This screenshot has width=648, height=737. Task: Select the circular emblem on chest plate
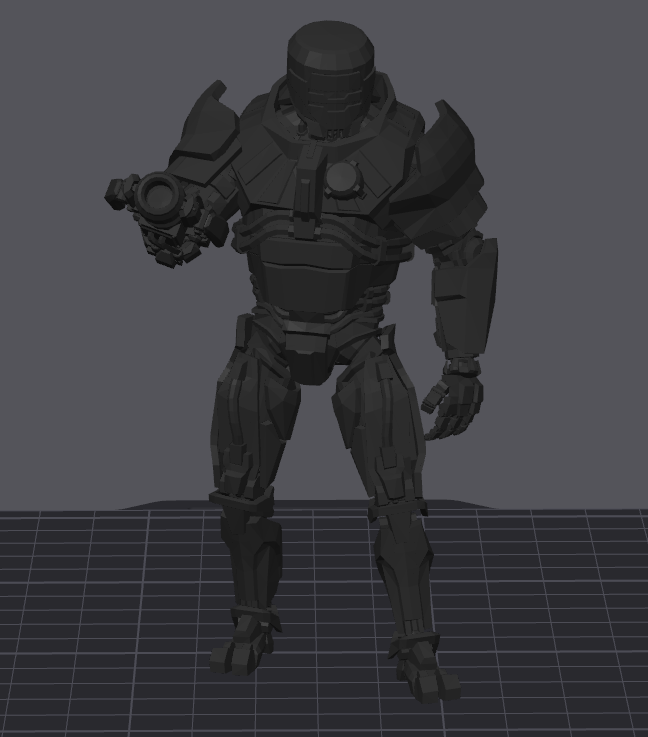(x=343, y=178)
